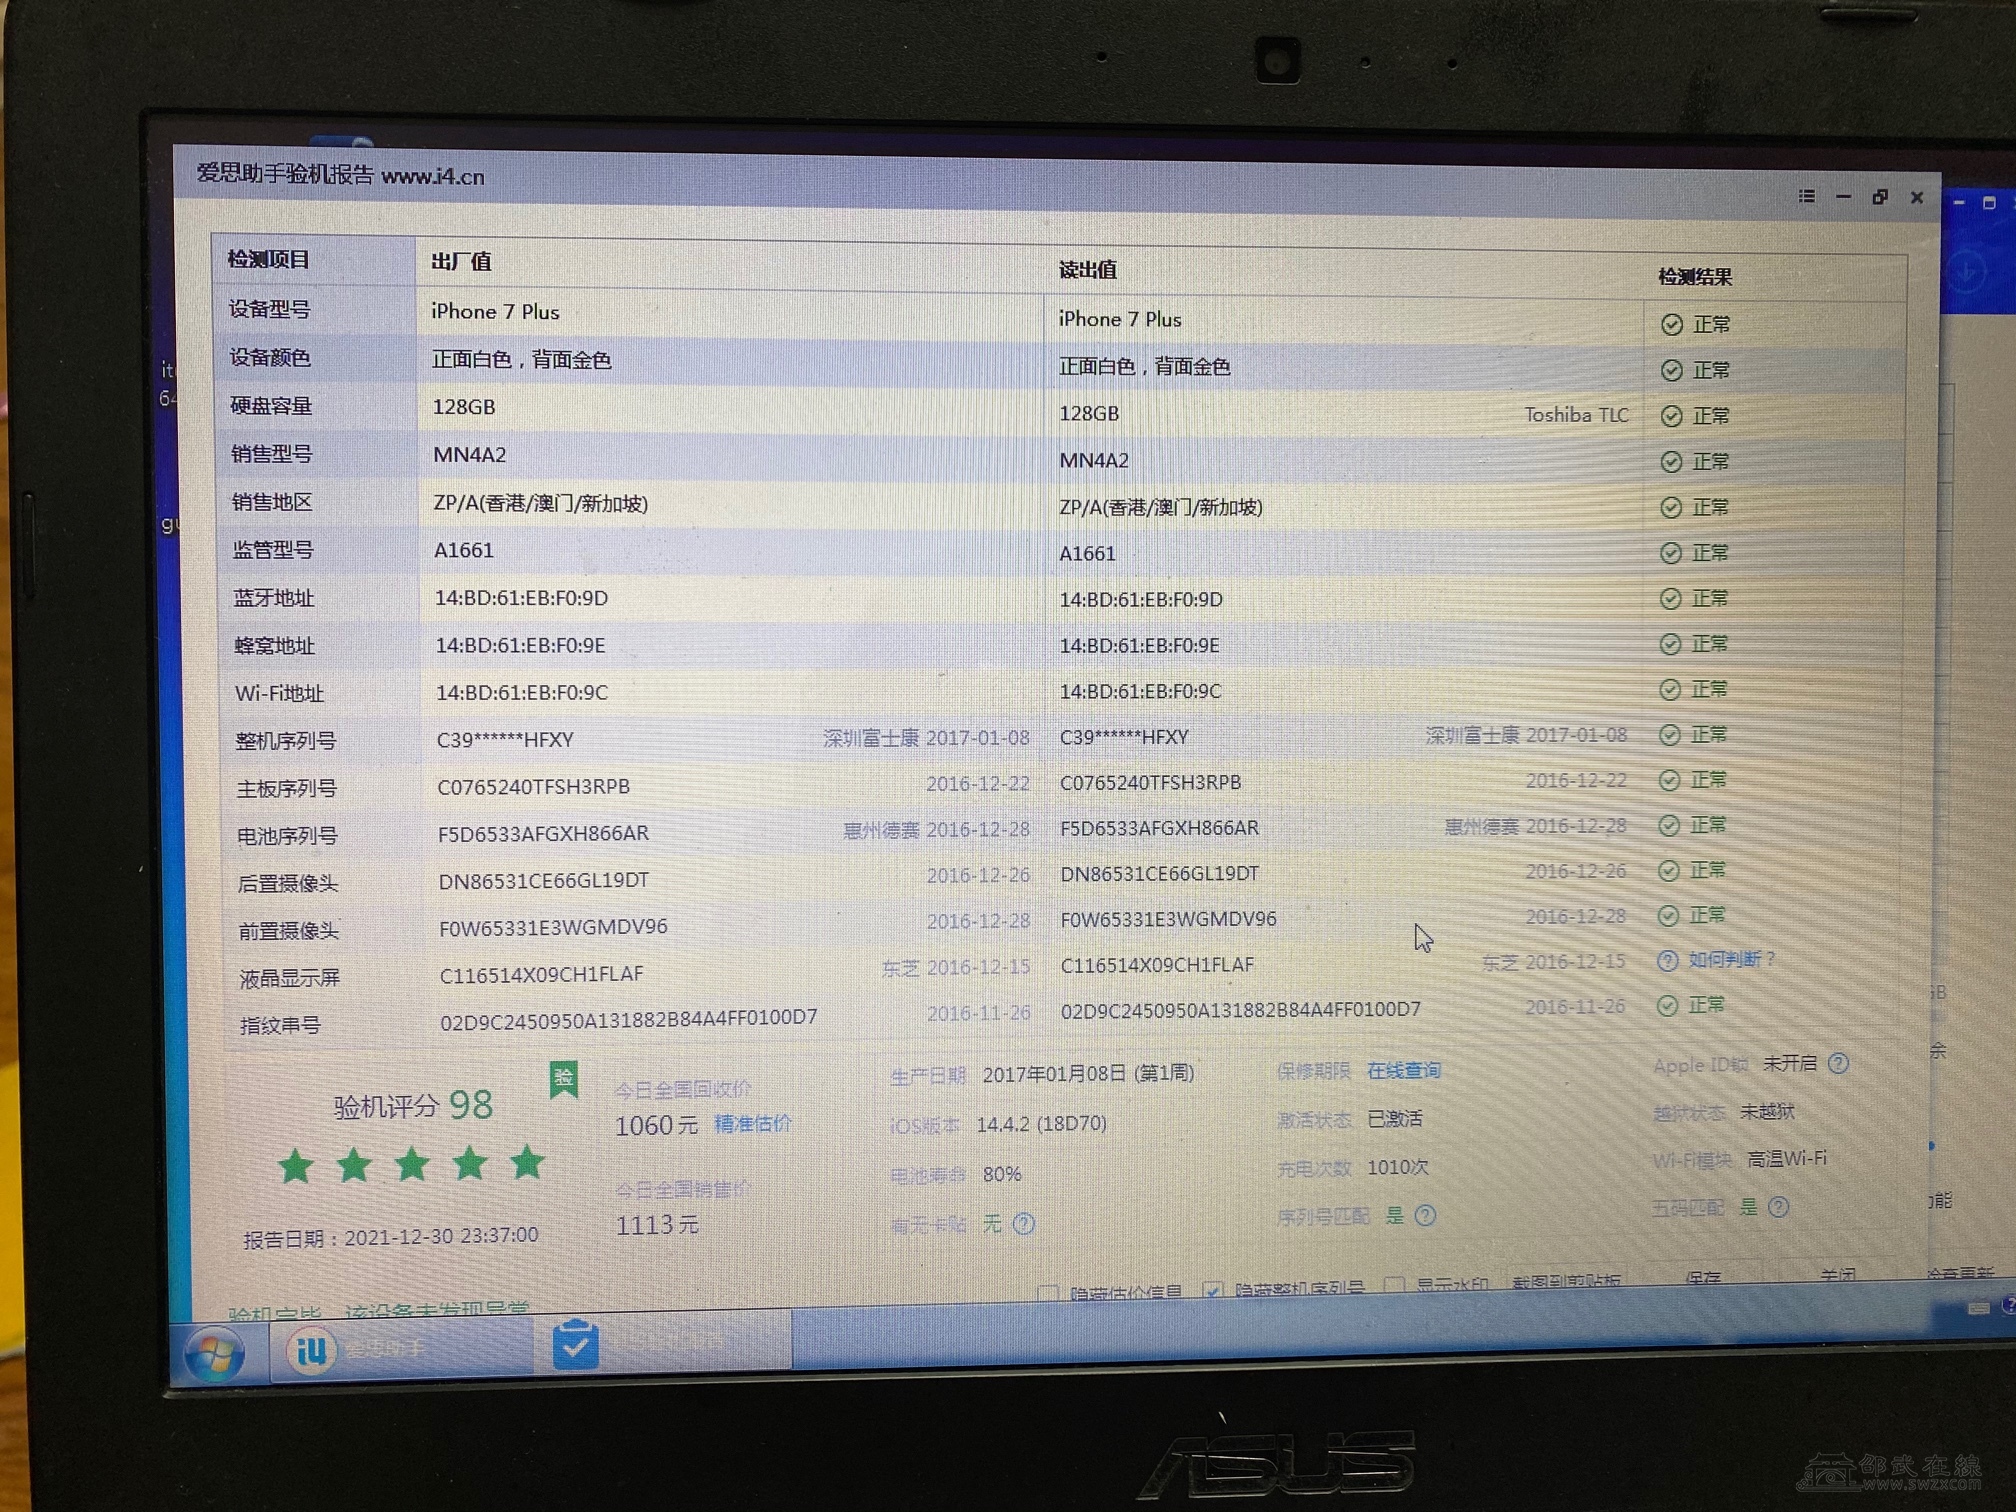Click the help icon beside 序列号匹配
Image resolution: width=2016 pixels, height=1512 pixels.
coord(1426,1215)
